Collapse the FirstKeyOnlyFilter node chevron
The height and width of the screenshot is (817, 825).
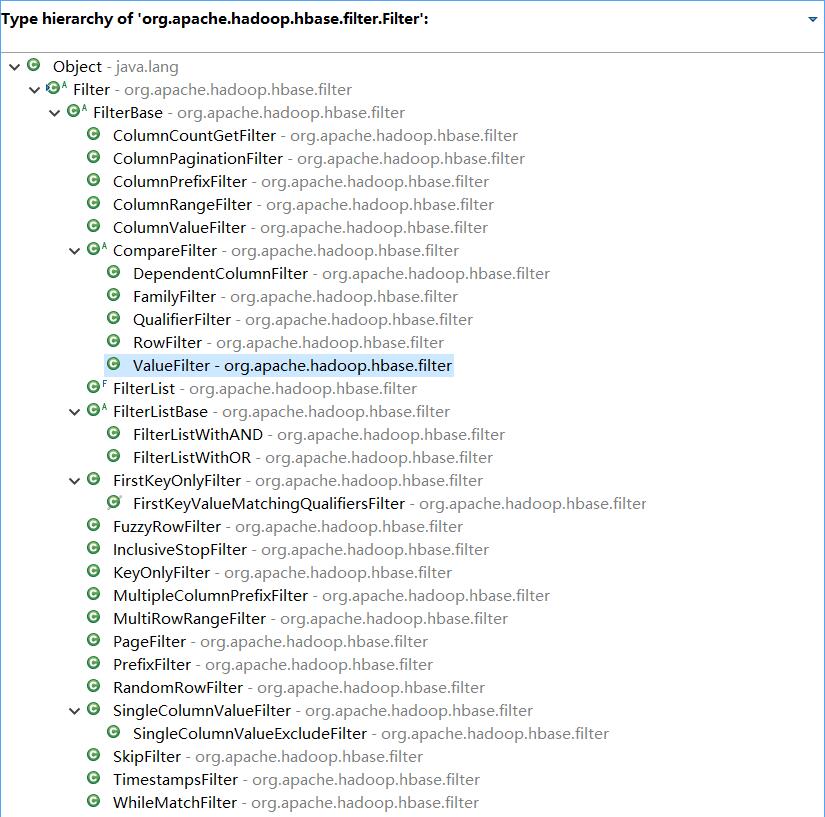(x=75, y=481)
